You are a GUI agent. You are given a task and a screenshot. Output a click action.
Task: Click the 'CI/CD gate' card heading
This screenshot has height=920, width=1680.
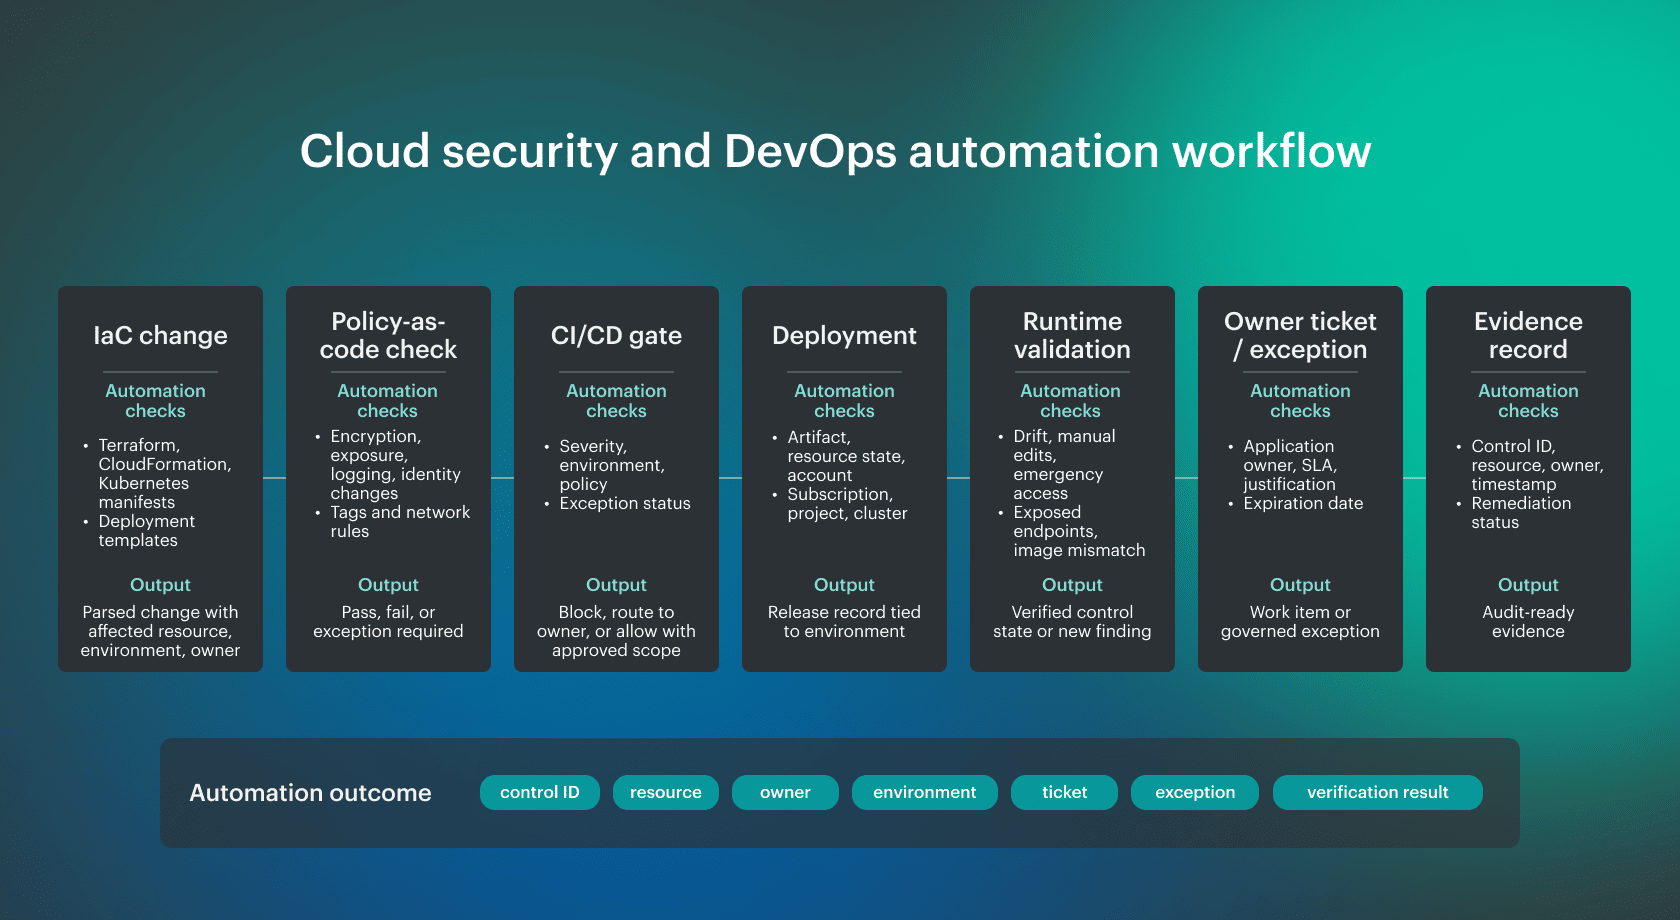[616, 335]
